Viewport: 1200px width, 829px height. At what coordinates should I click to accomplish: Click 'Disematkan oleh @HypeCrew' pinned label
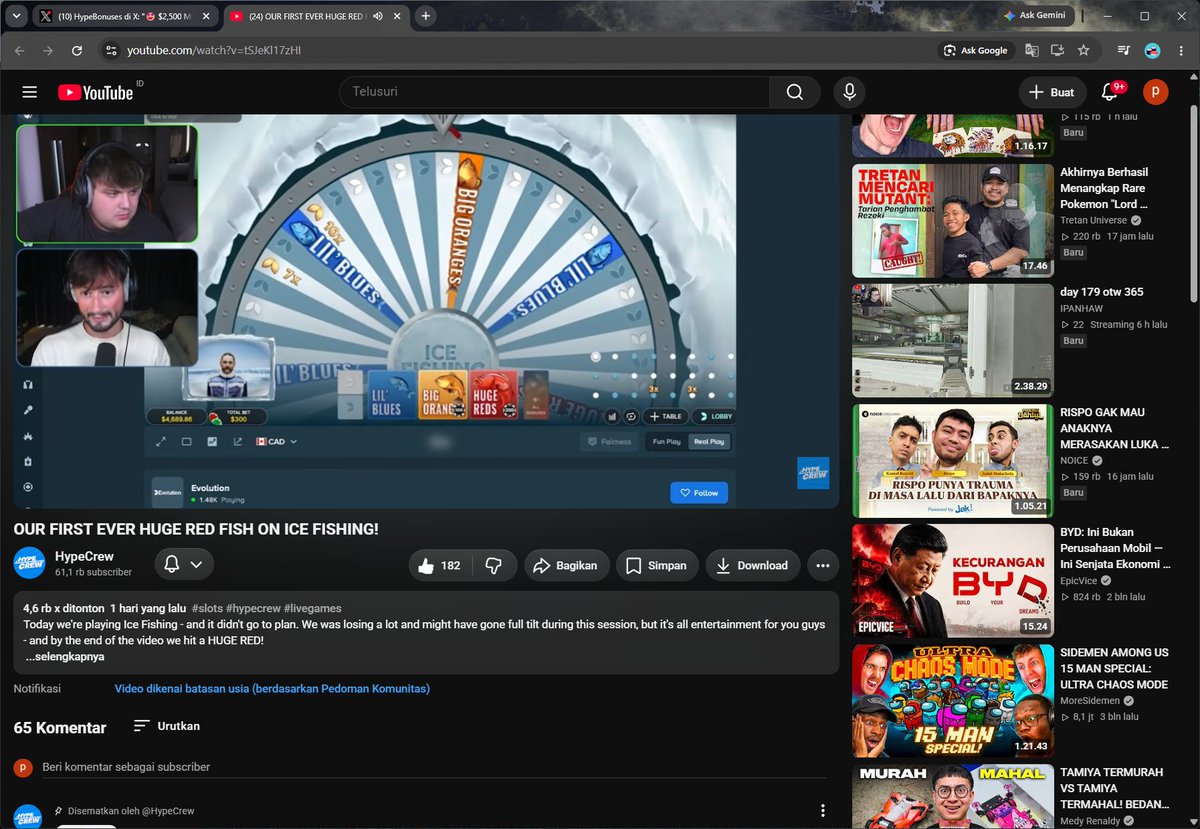131,811
